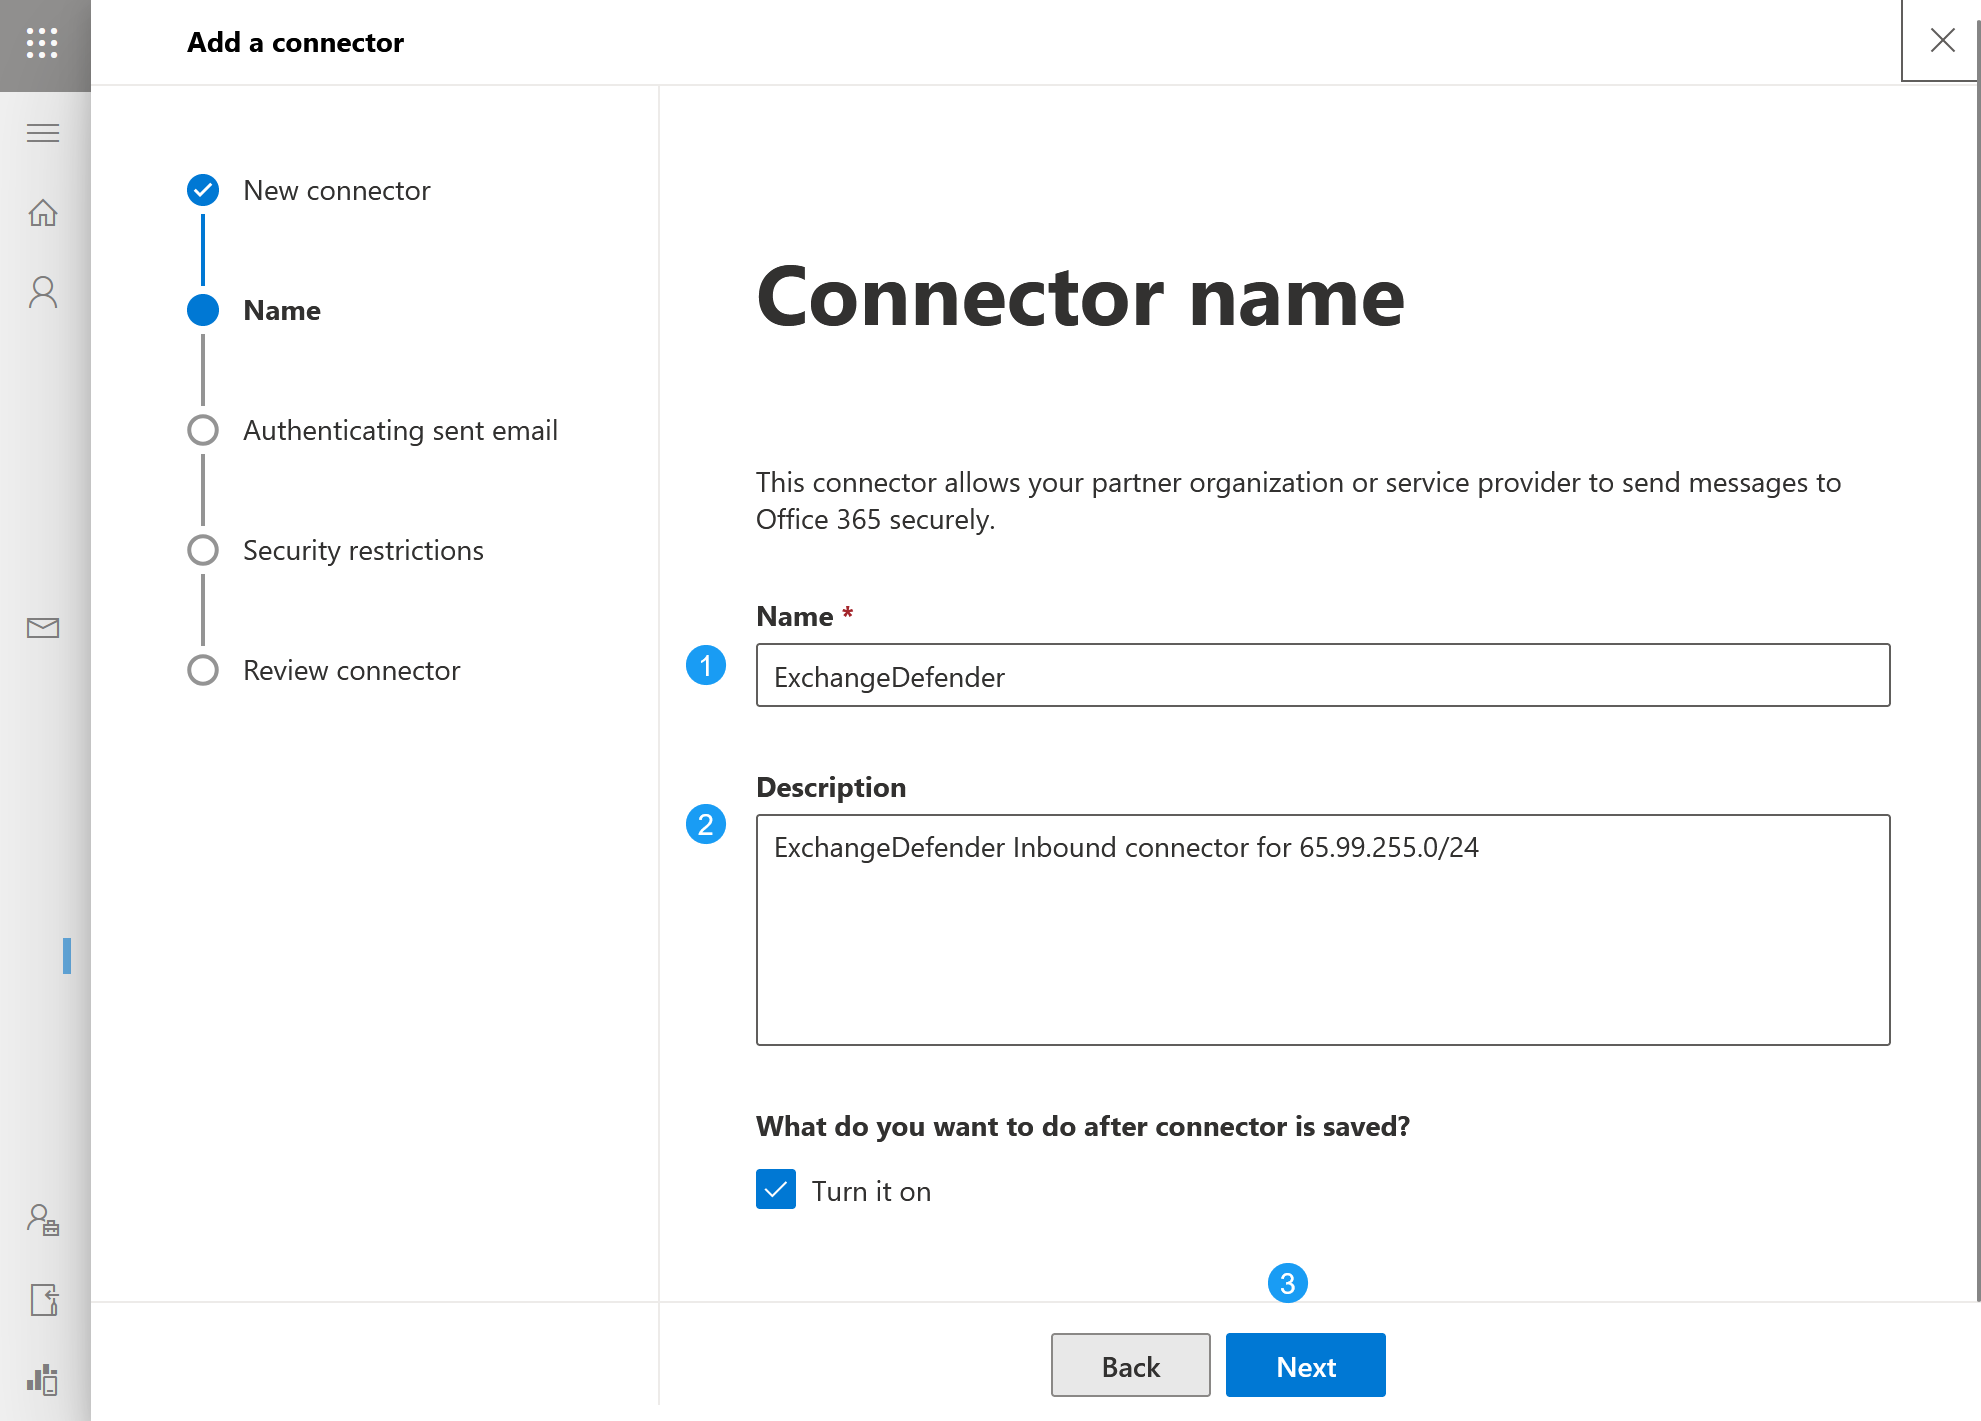
Task: Open the app launcher grid
Action: tap(42, 44)
